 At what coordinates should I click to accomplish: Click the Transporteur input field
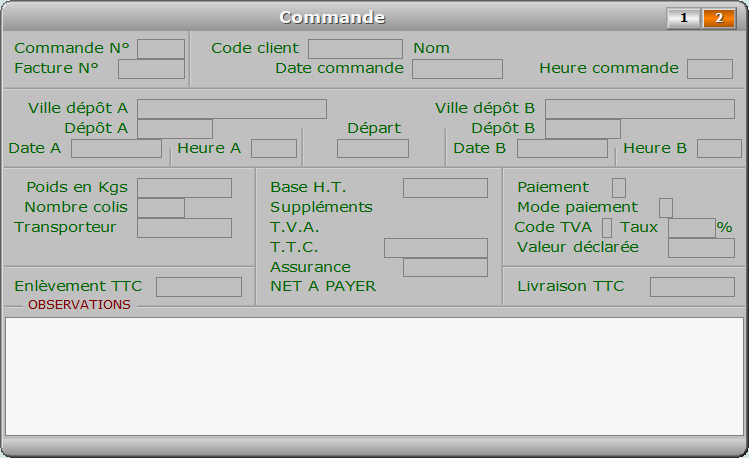pos(184,228)
